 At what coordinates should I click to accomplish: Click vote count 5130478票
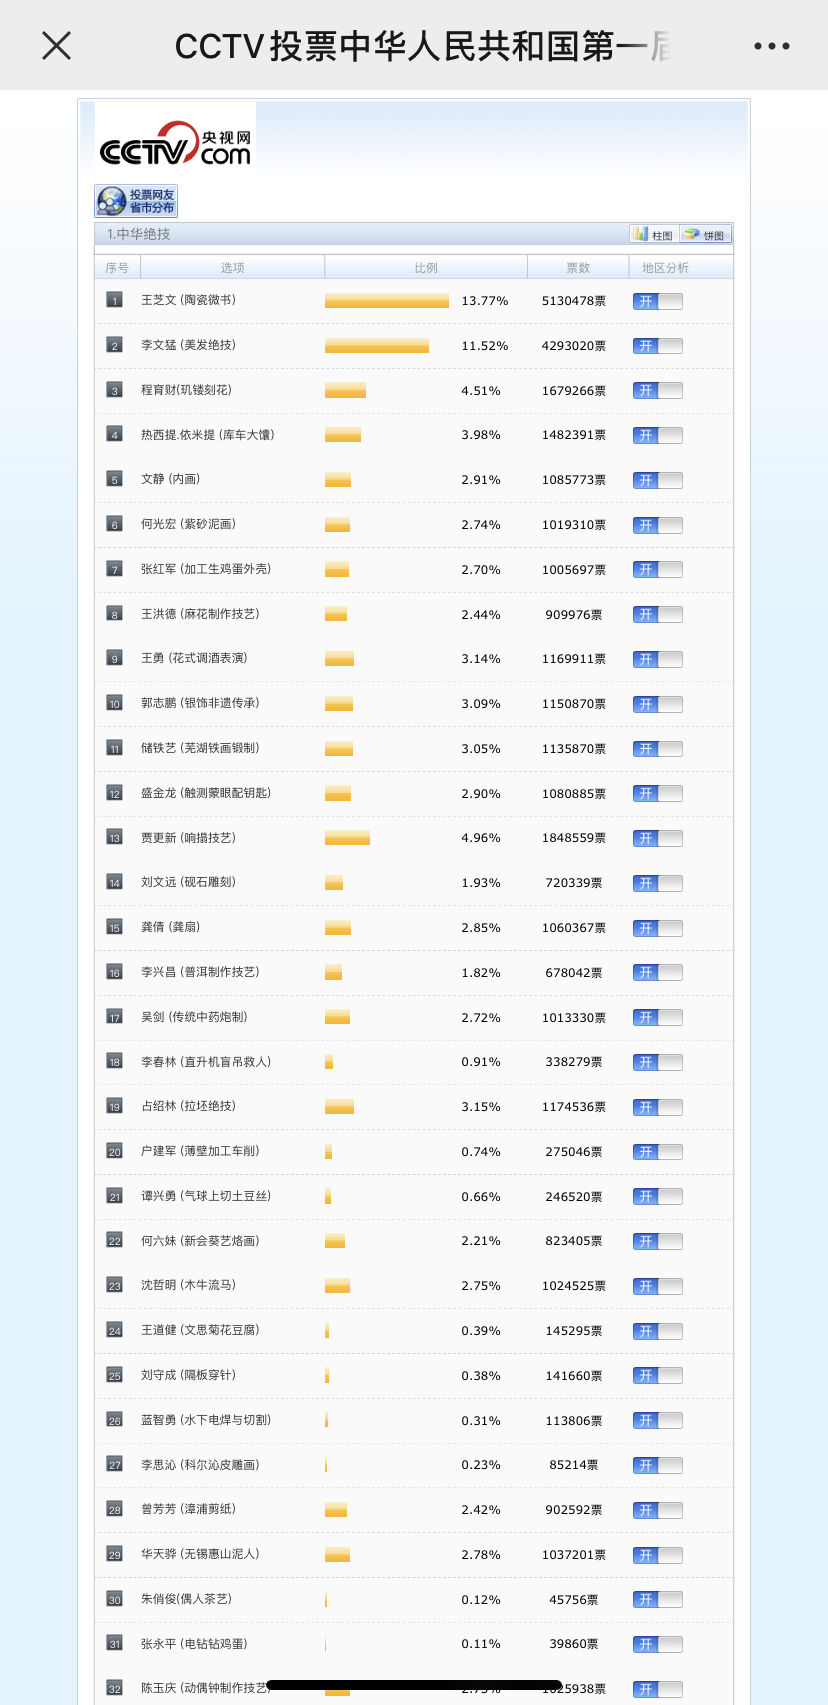tap(574, 301)
